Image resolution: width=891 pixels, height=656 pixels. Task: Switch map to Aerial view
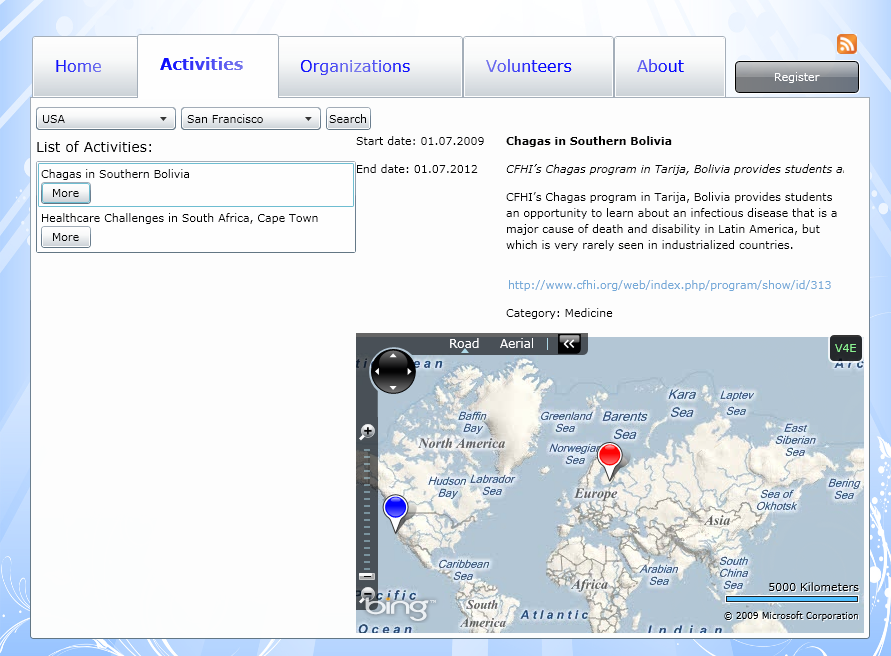[517, 343]
